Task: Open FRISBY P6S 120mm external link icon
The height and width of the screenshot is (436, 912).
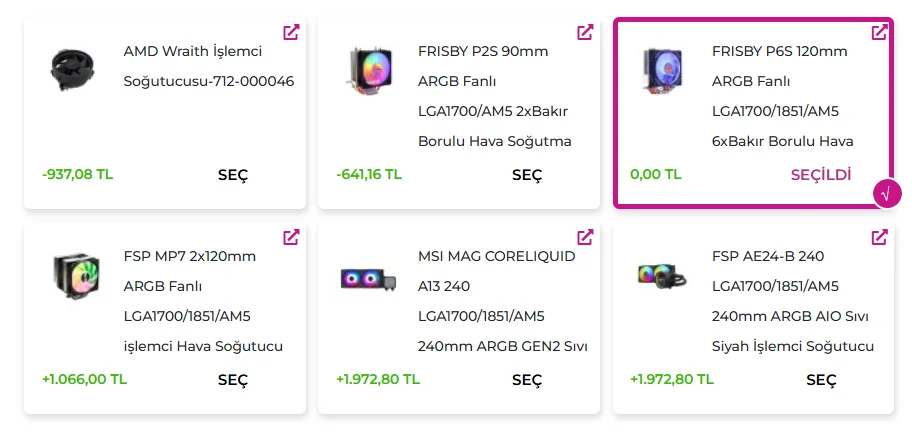Action: [879, 32]
